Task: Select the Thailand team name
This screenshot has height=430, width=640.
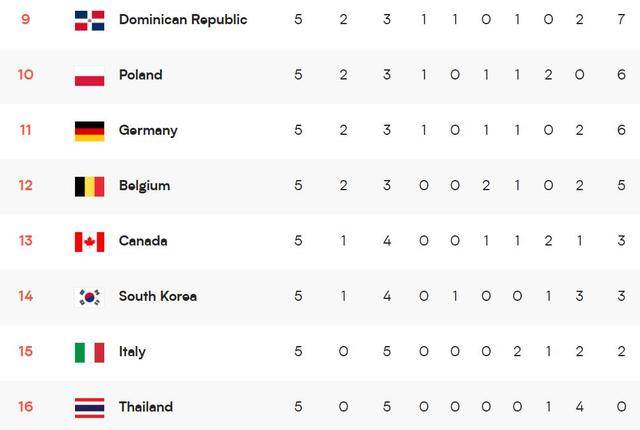Action: pos(146,407)
